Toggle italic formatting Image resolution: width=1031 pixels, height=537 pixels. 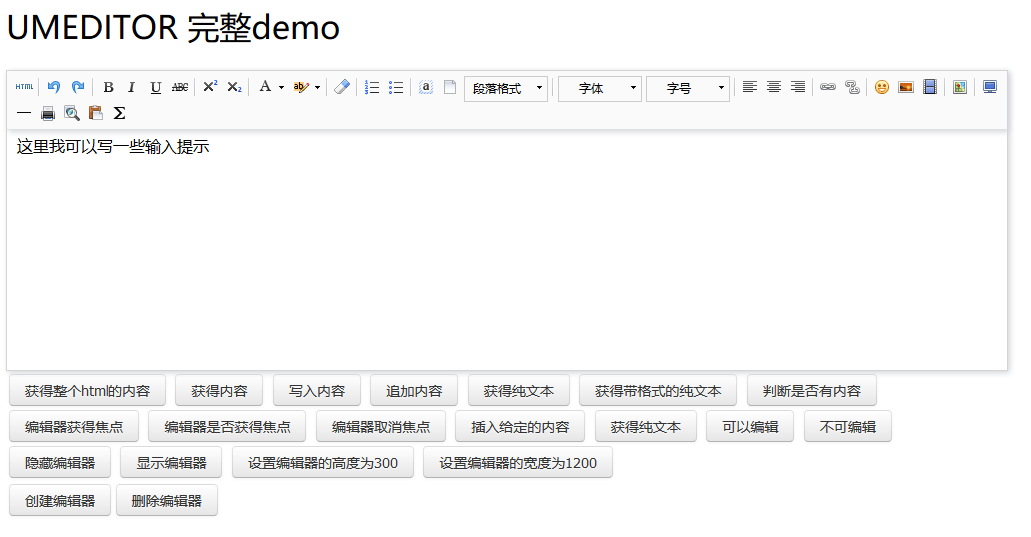point(132,87)
